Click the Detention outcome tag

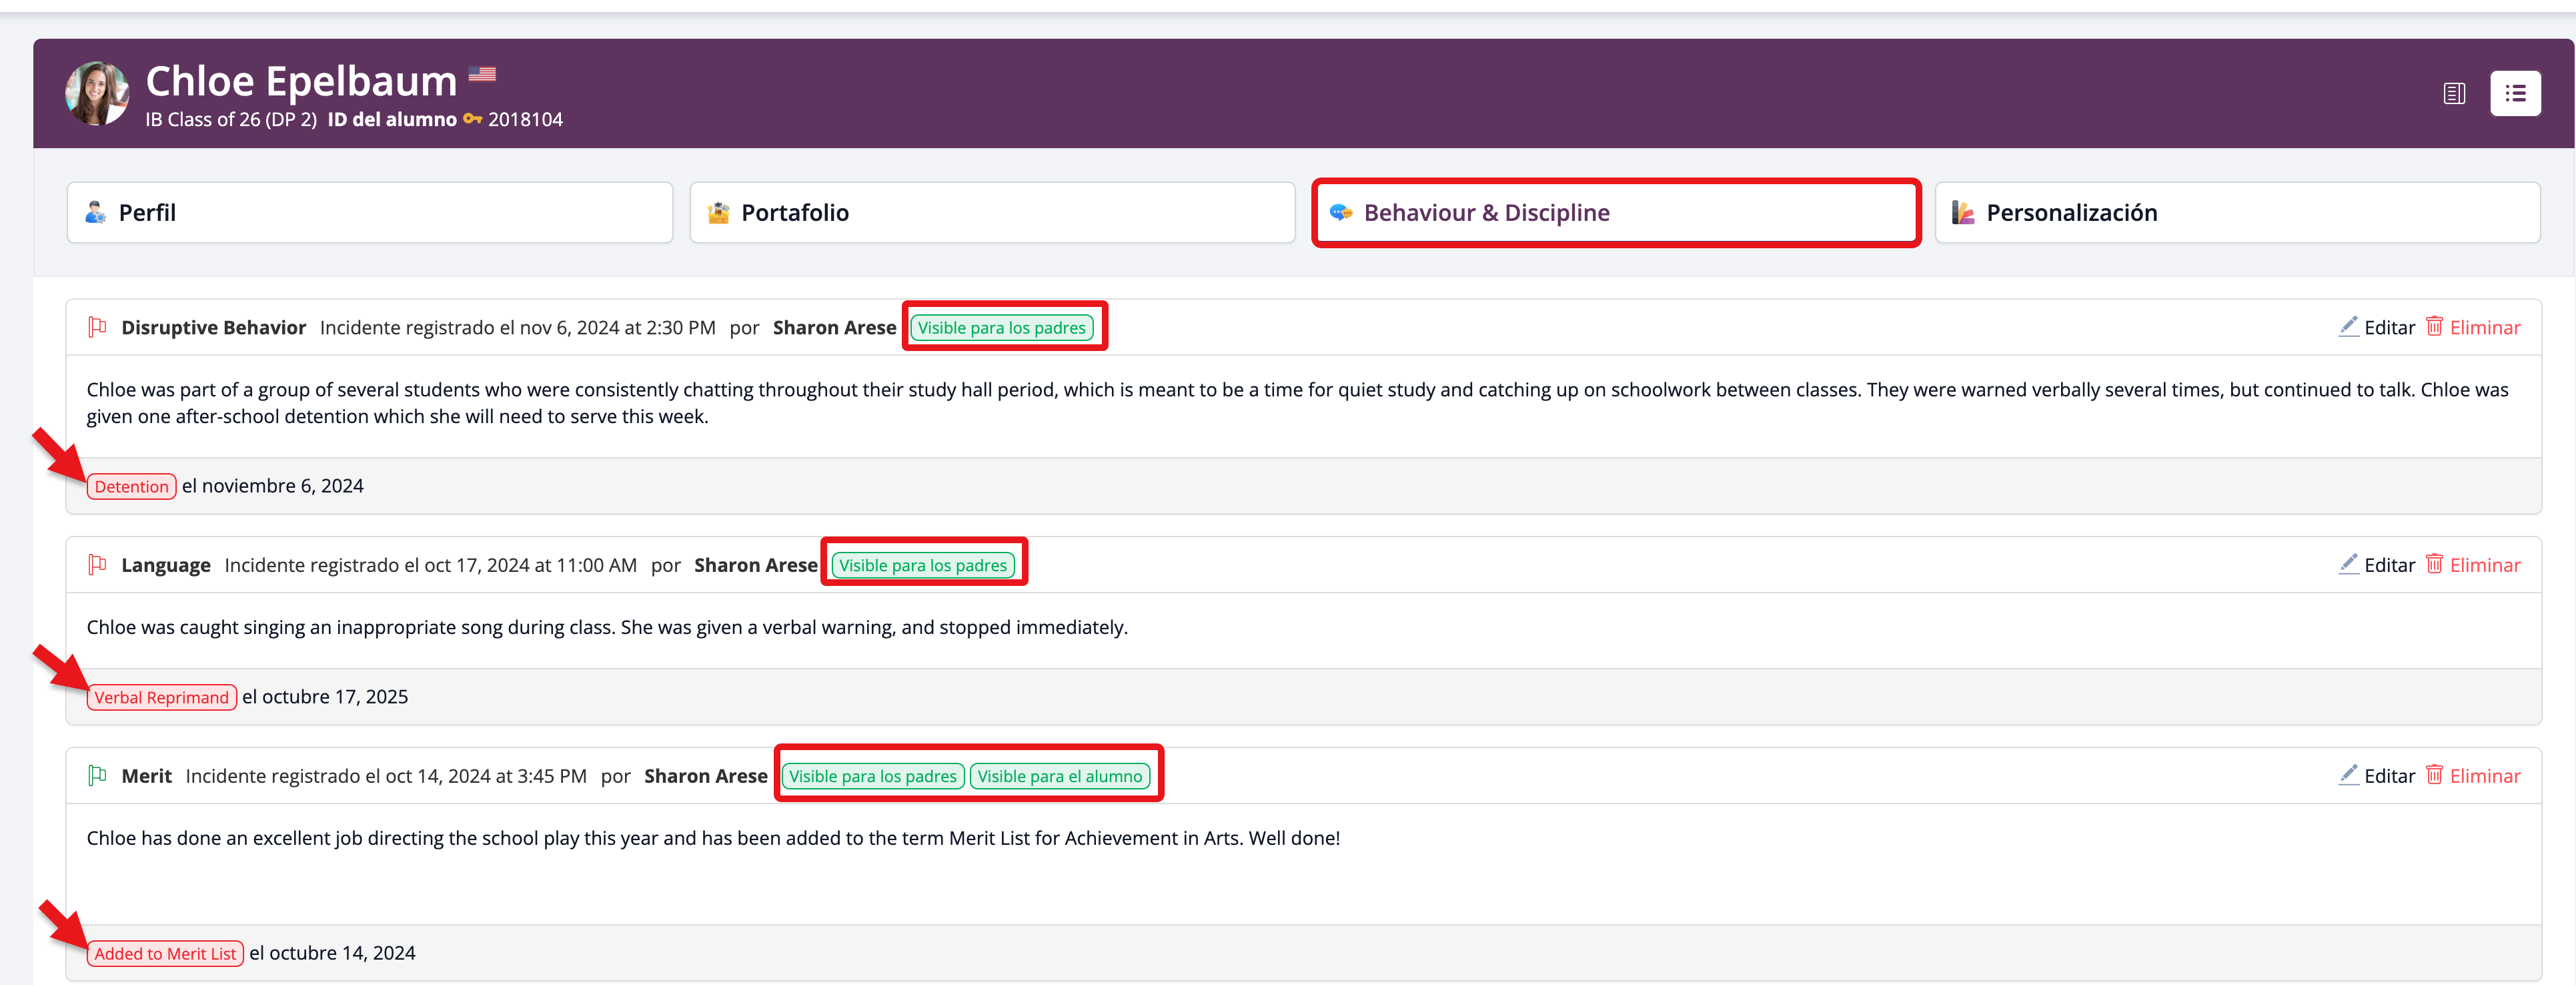point(131,487)
